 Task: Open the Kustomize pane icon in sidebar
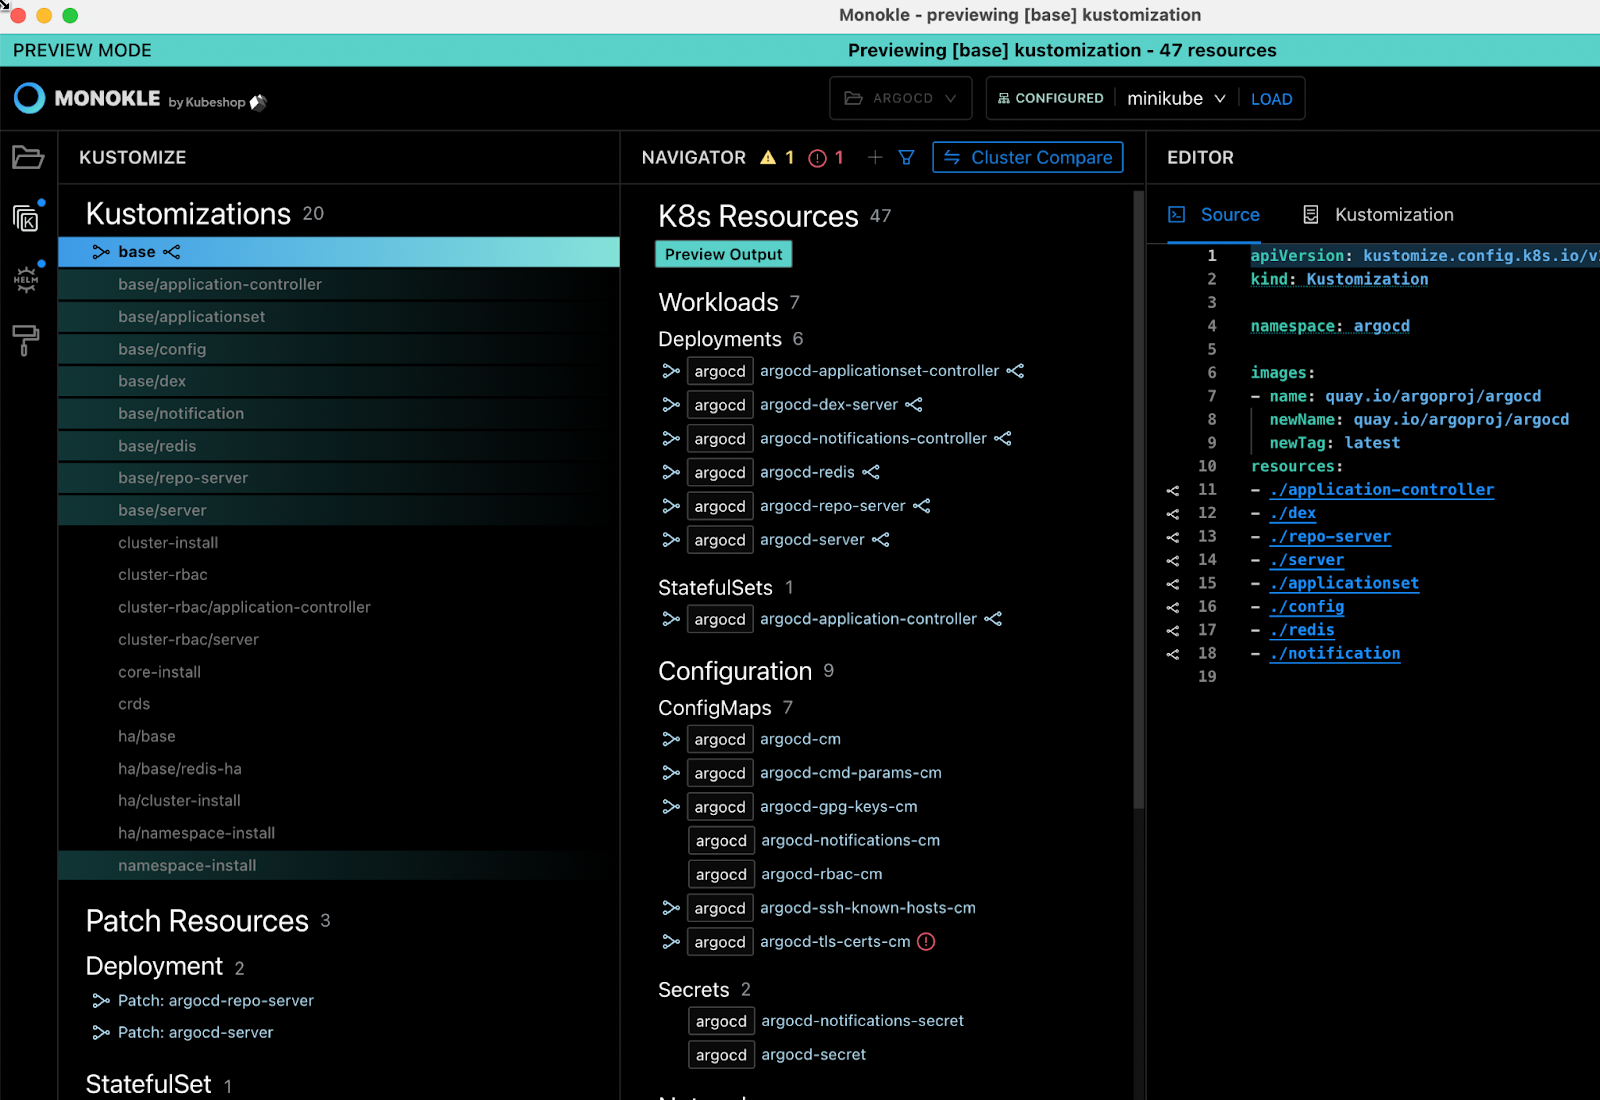click(26, 217)
